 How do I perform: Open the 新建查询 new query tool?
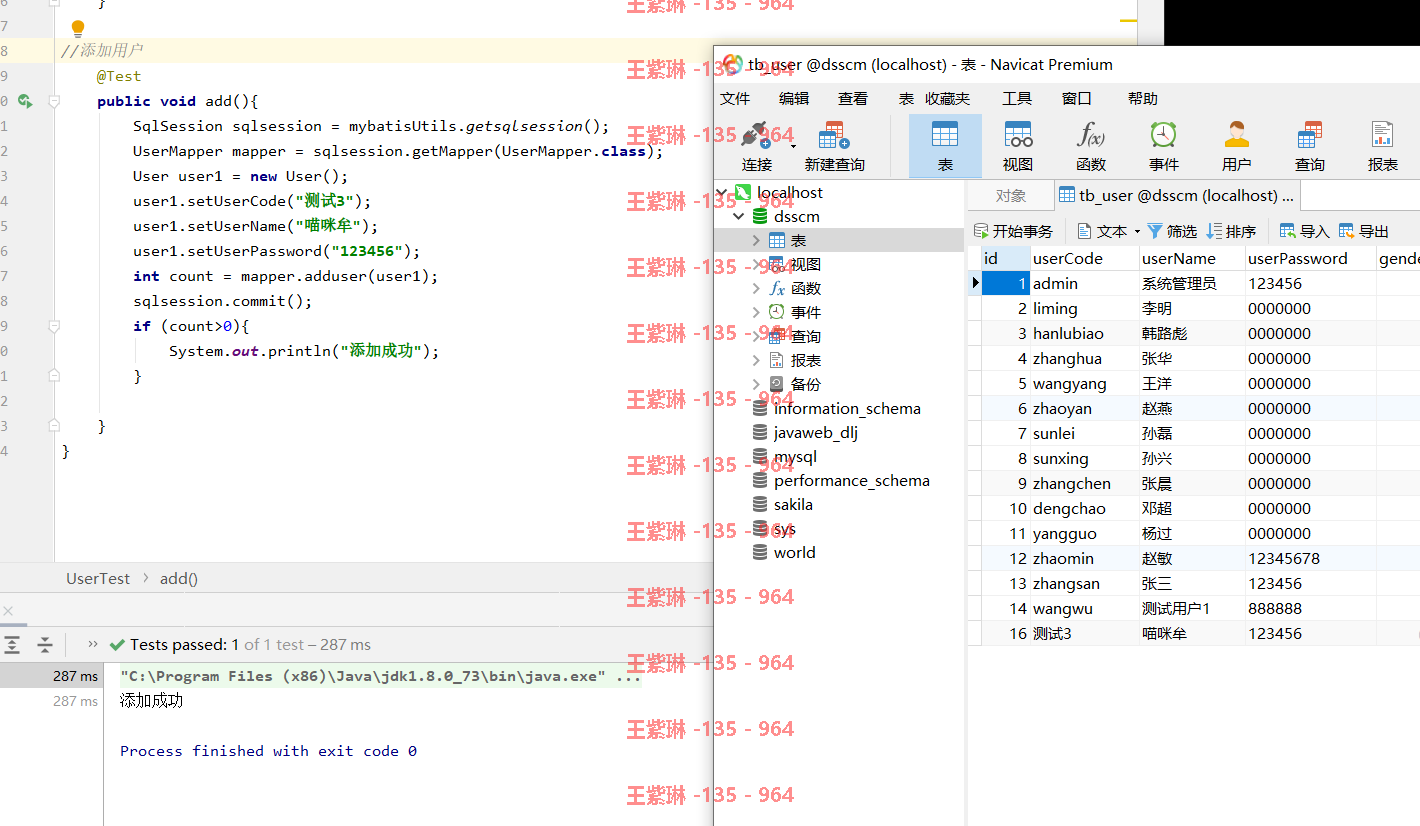tap(833, 136)
